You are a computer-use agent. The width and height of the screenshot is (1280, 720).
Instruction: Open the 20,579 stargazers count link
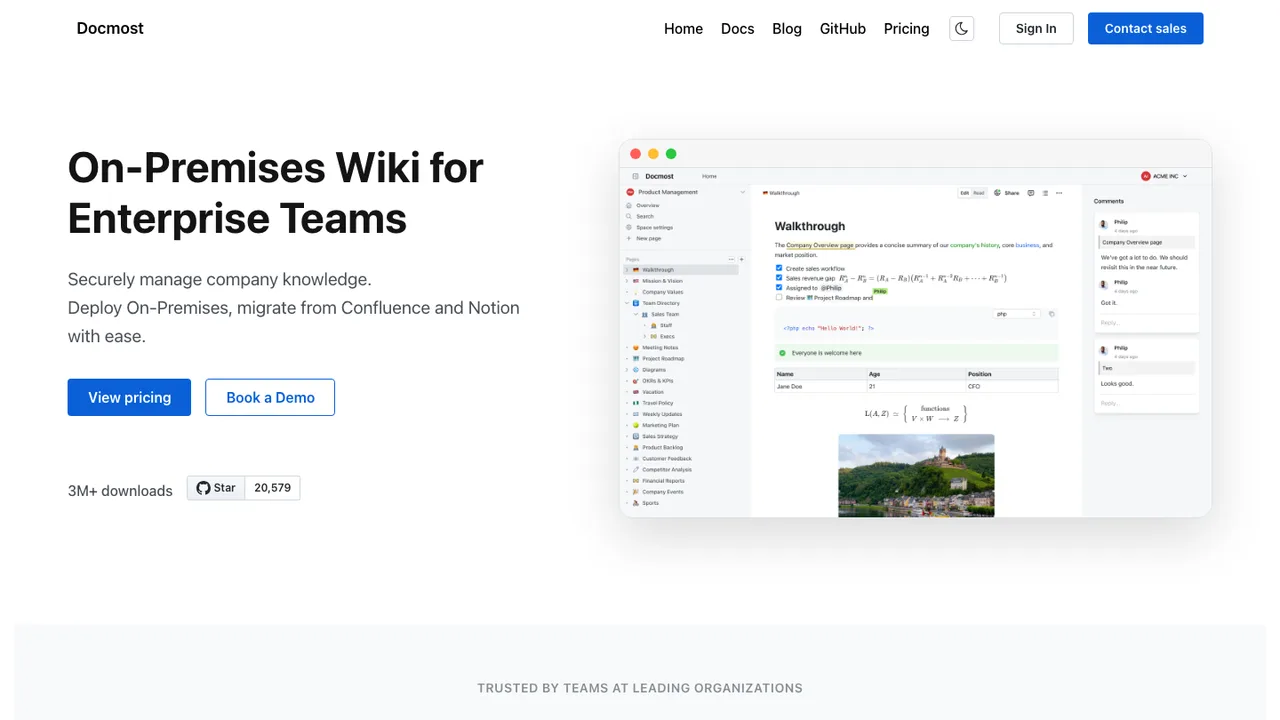[x=272, y=488]
